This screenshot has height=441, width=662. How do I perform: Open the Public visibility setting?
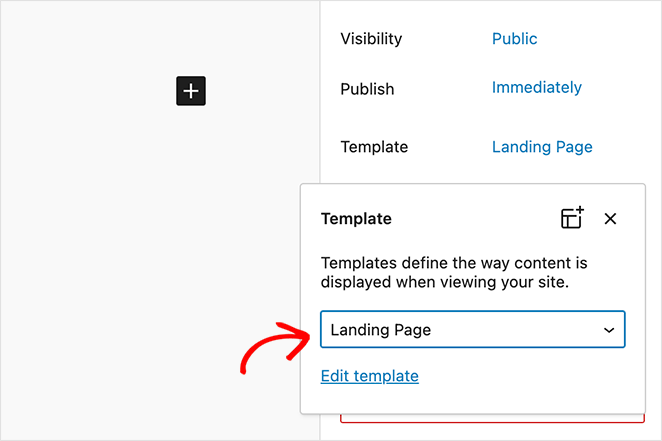coord(514,39)
